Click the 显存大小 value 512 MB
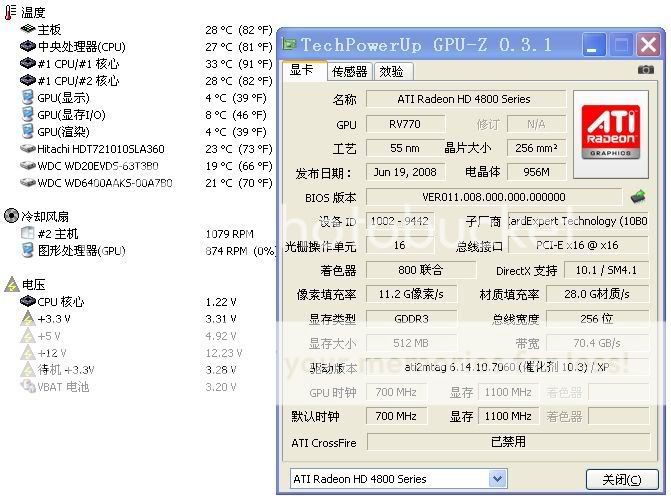The image size is (671, 500). 411,343
